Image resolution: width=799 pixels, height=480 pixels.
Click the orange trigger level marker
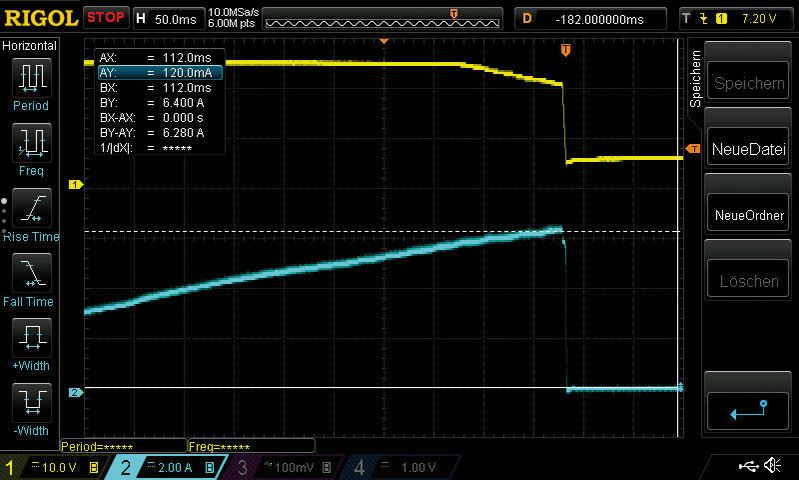point(692,149)
